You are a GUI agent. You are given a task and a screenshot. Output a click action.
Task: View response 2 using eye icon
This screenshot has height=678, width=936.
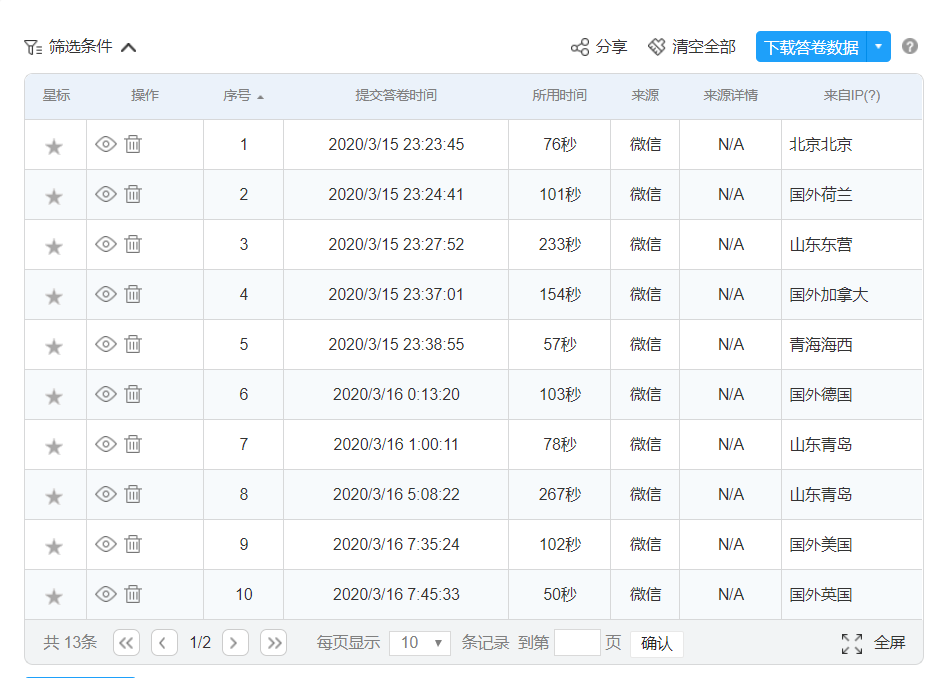pos(106,194)
